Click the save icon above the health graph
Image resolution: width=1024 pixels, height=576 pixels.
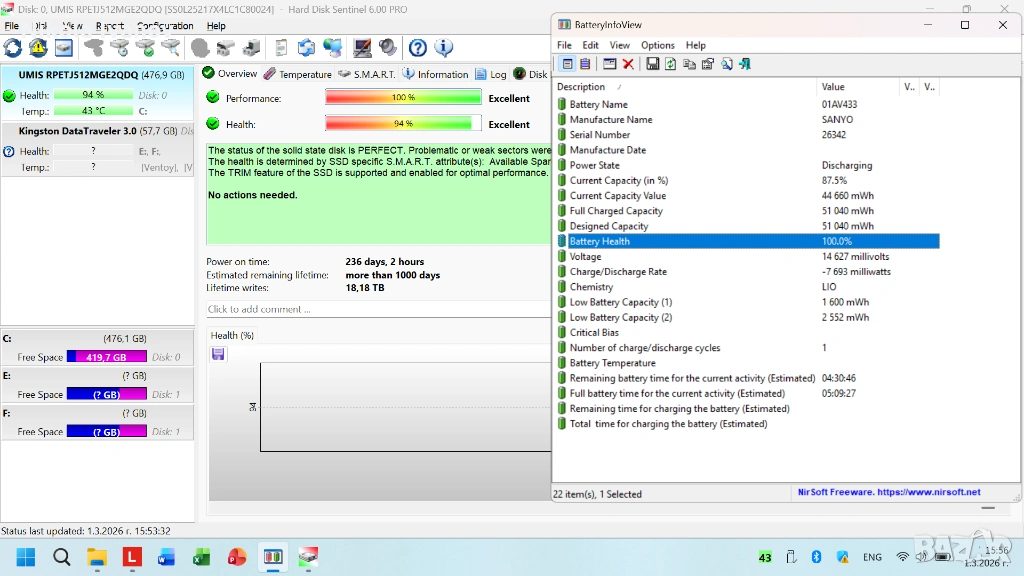(x=218, y=354)
